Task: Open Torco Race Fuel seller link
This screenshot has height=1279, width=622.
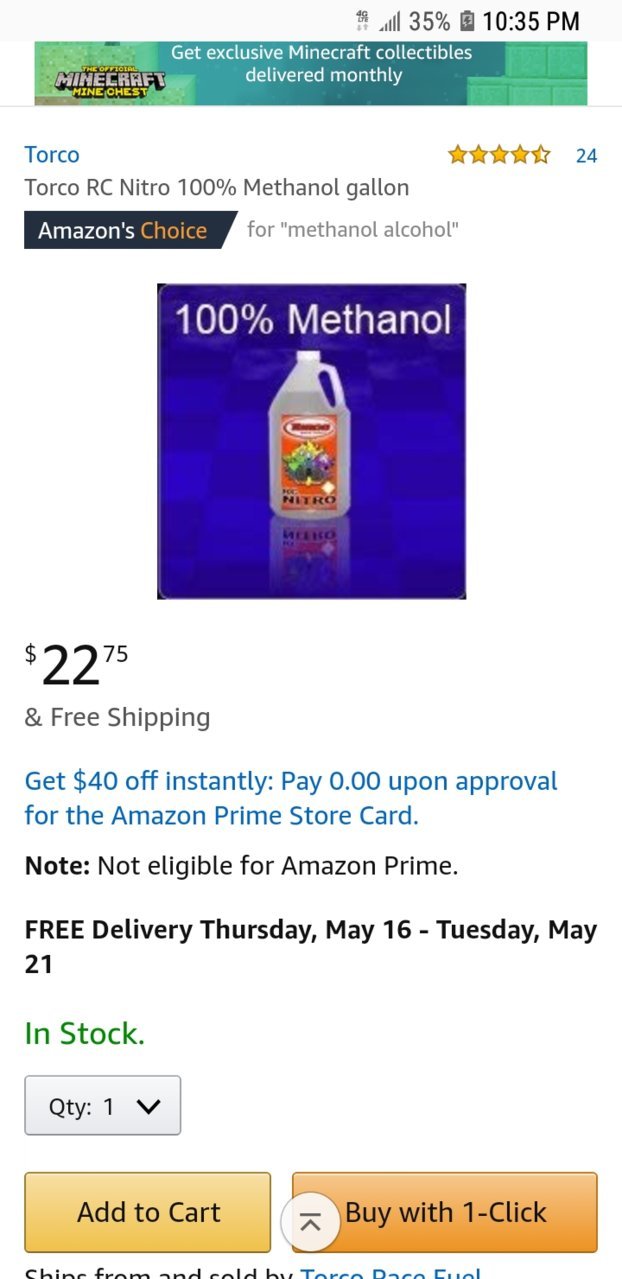Action: pos(391,1273)
